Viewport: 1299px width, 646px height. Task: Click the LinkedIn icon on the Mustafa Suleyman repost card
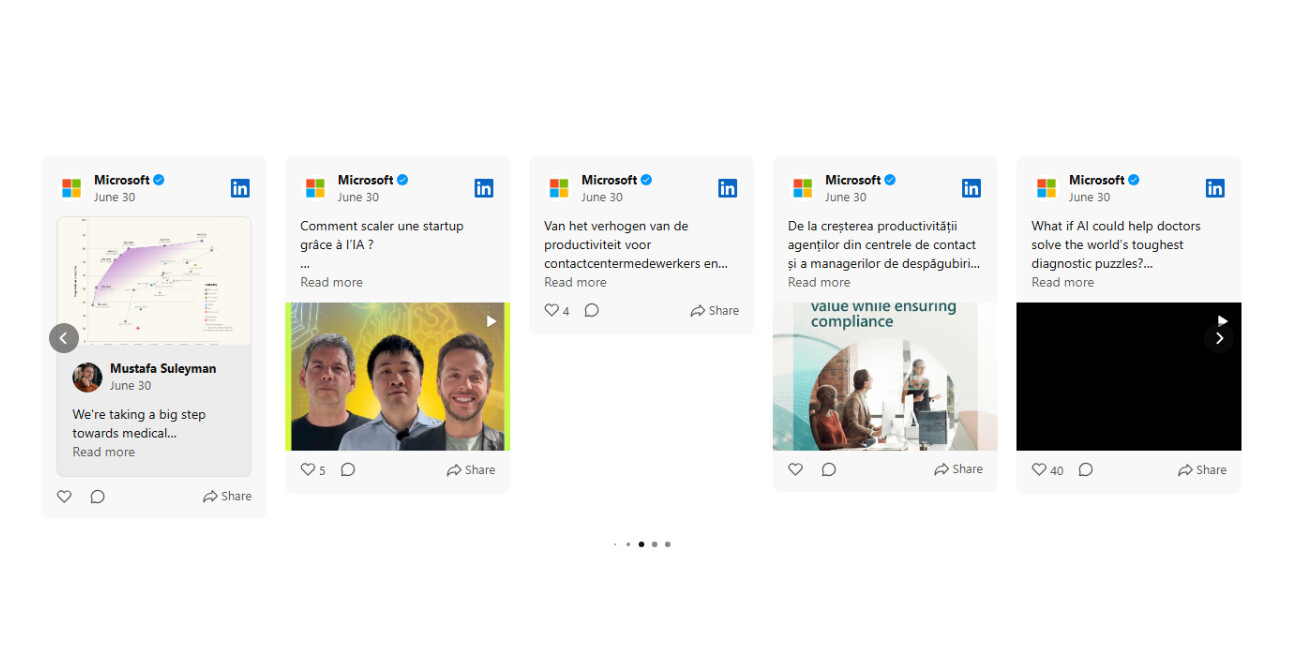[240, 188]
